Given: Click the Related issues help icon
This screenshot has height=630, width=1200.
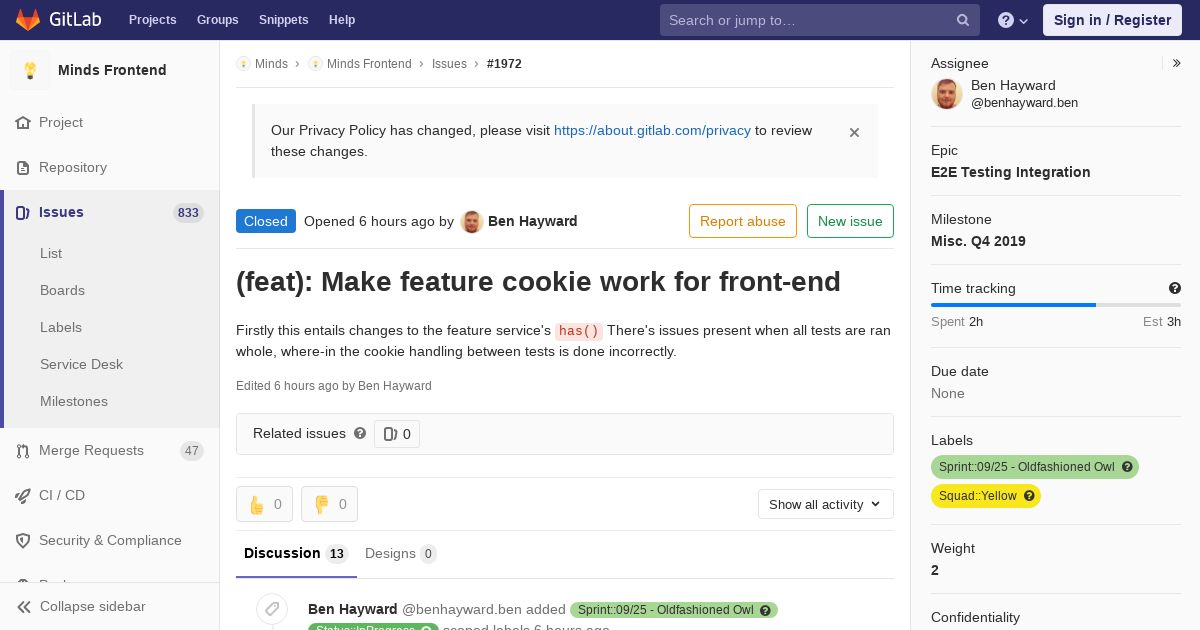Looking at the screenshot, I should 360,433.
